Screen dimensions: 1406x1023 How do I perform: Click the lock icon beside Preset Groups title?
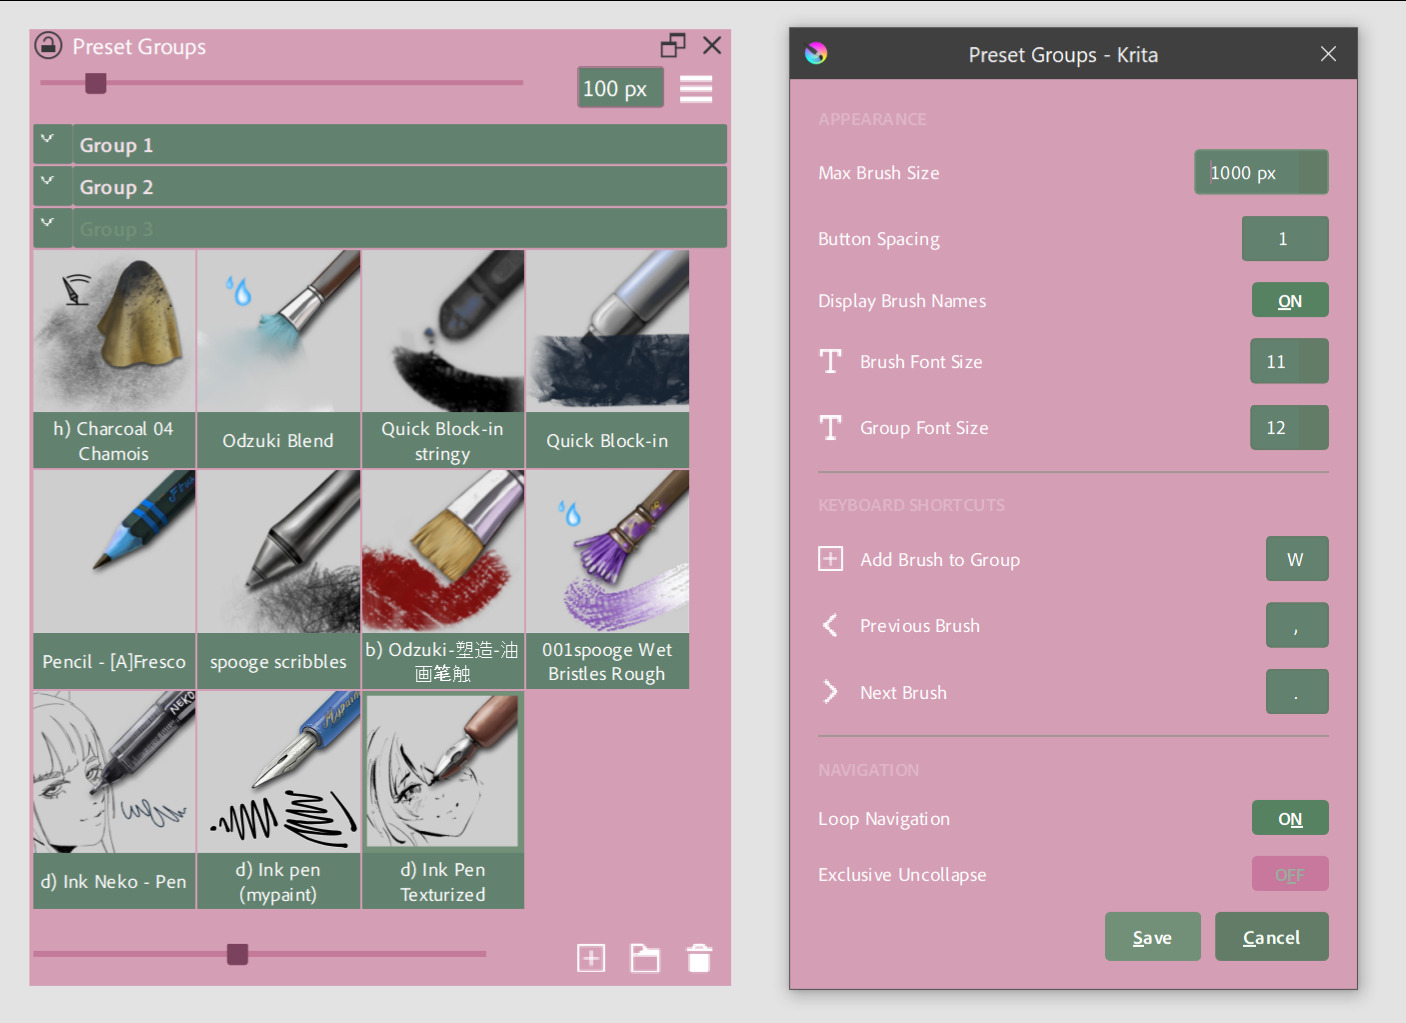(x=48, y=46)
